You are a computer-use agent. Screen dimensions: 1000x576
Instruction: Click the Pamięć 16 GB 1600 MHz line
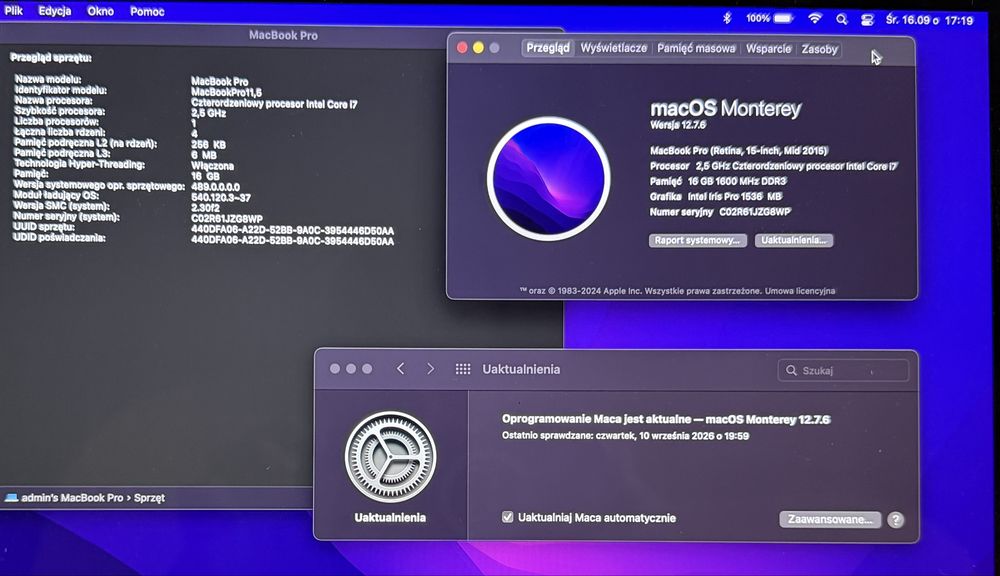coord(718,181)
